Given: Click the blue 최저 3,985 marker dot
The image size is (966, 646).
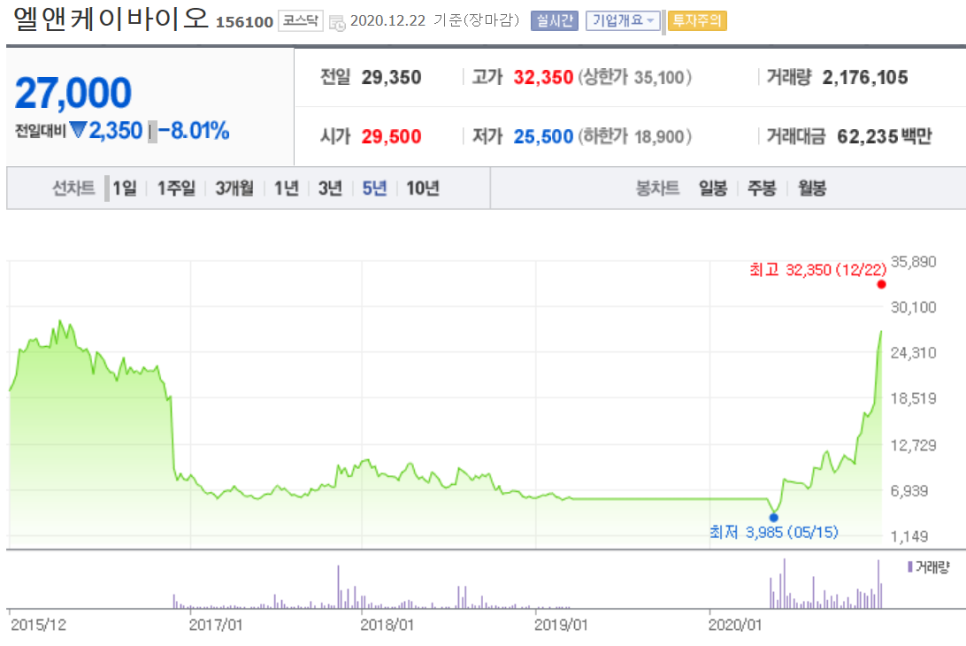Looking at the screenshot, I should tap(774, 517).
